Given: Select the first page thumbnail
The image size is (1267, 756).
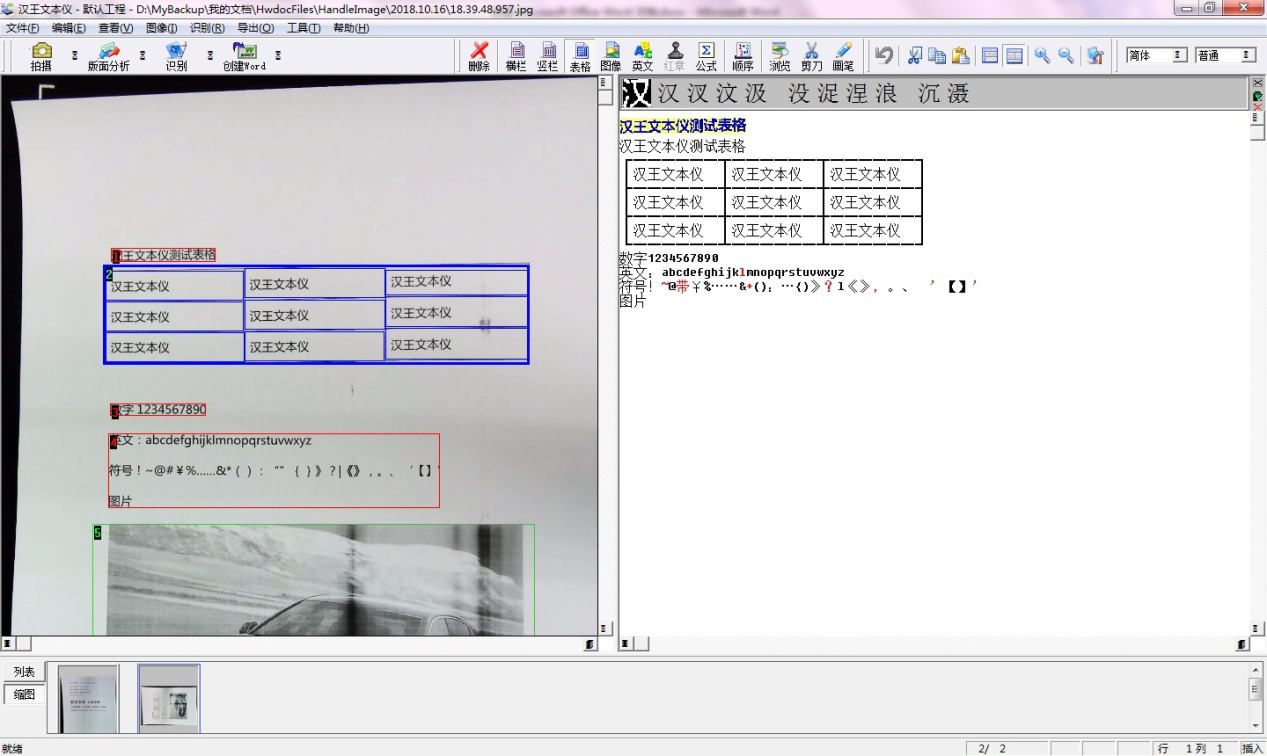Looking at the screenshot, I should tap(88, 698).
